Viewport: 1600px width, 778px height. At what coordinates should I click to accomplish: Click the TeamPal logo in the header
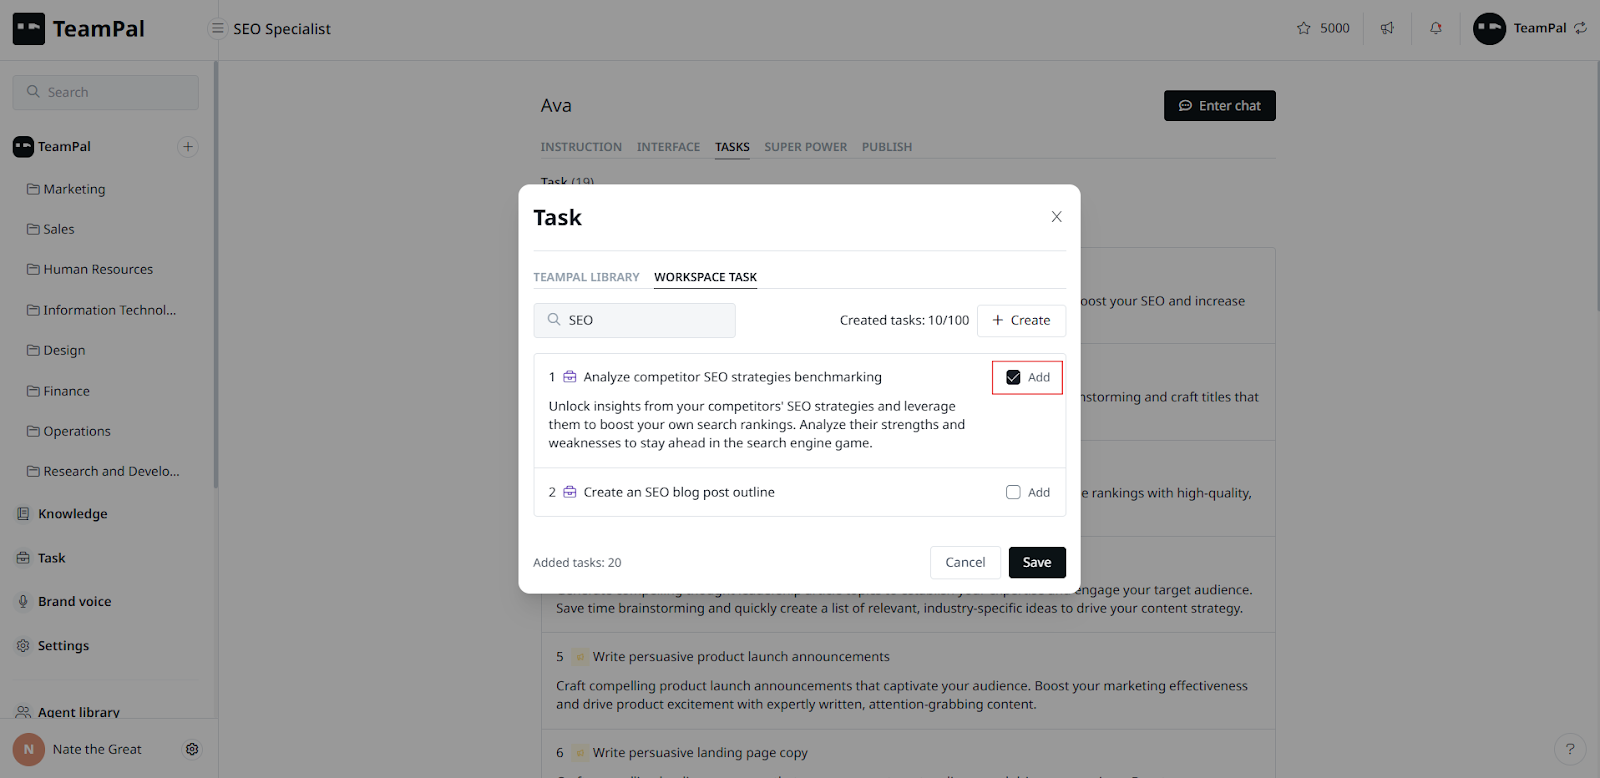point(78,29)
